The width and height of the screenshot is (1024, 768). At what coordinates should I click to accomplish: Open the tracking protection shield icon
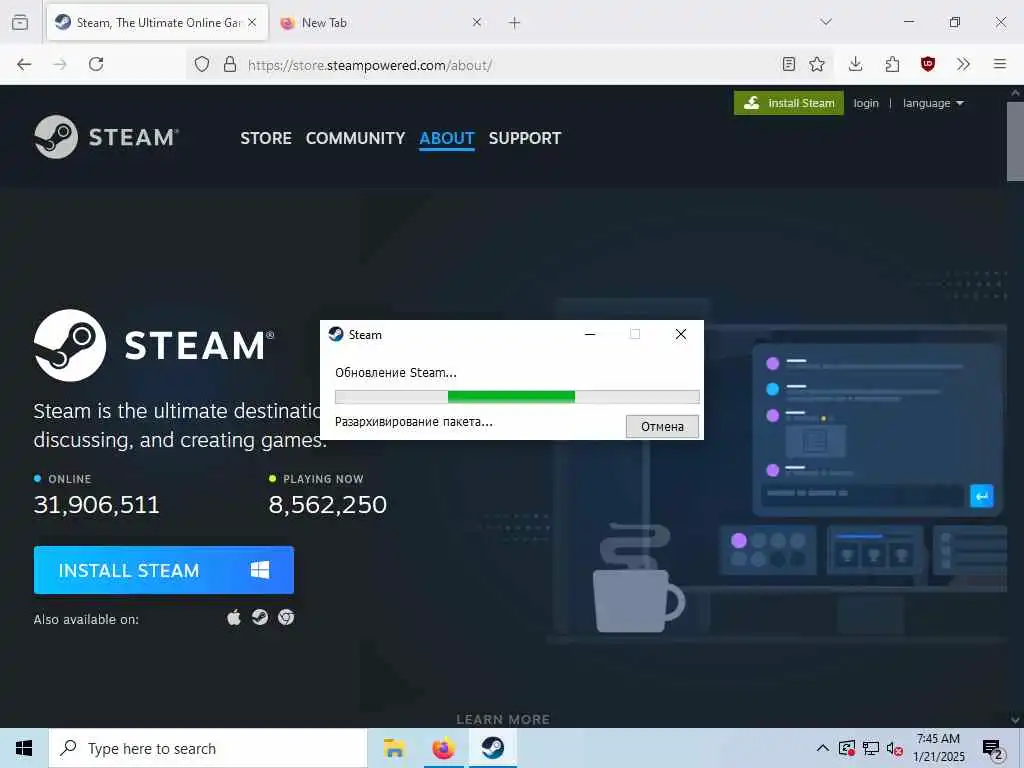pyautogui.click(x=202, y=64)
